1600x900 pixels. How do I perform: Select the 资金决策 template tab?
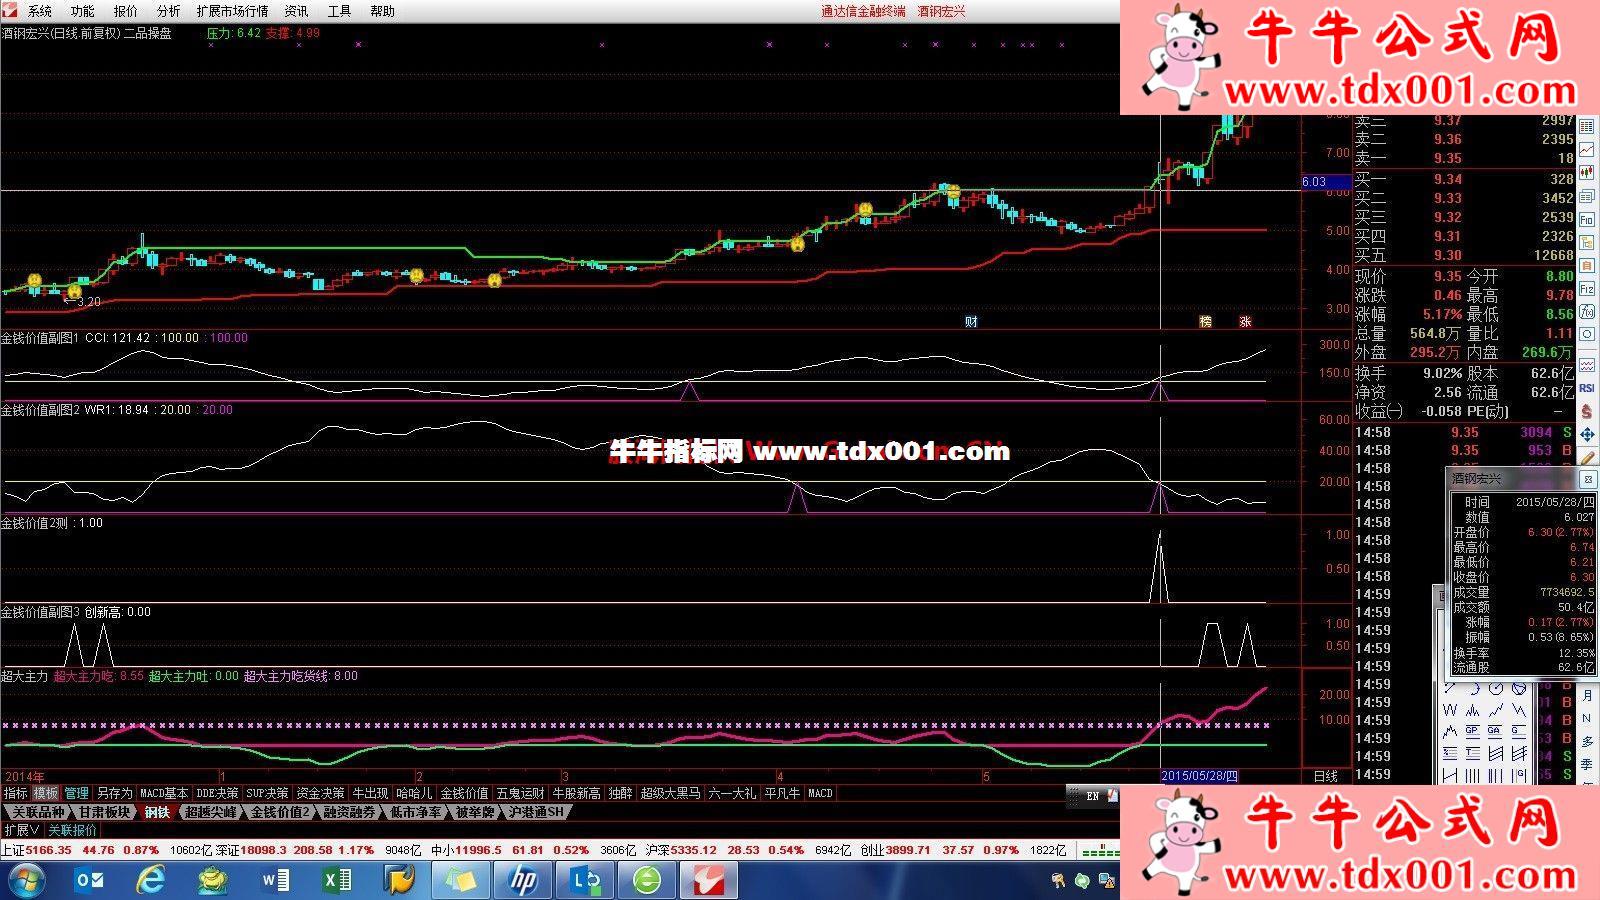click(320, 793)
